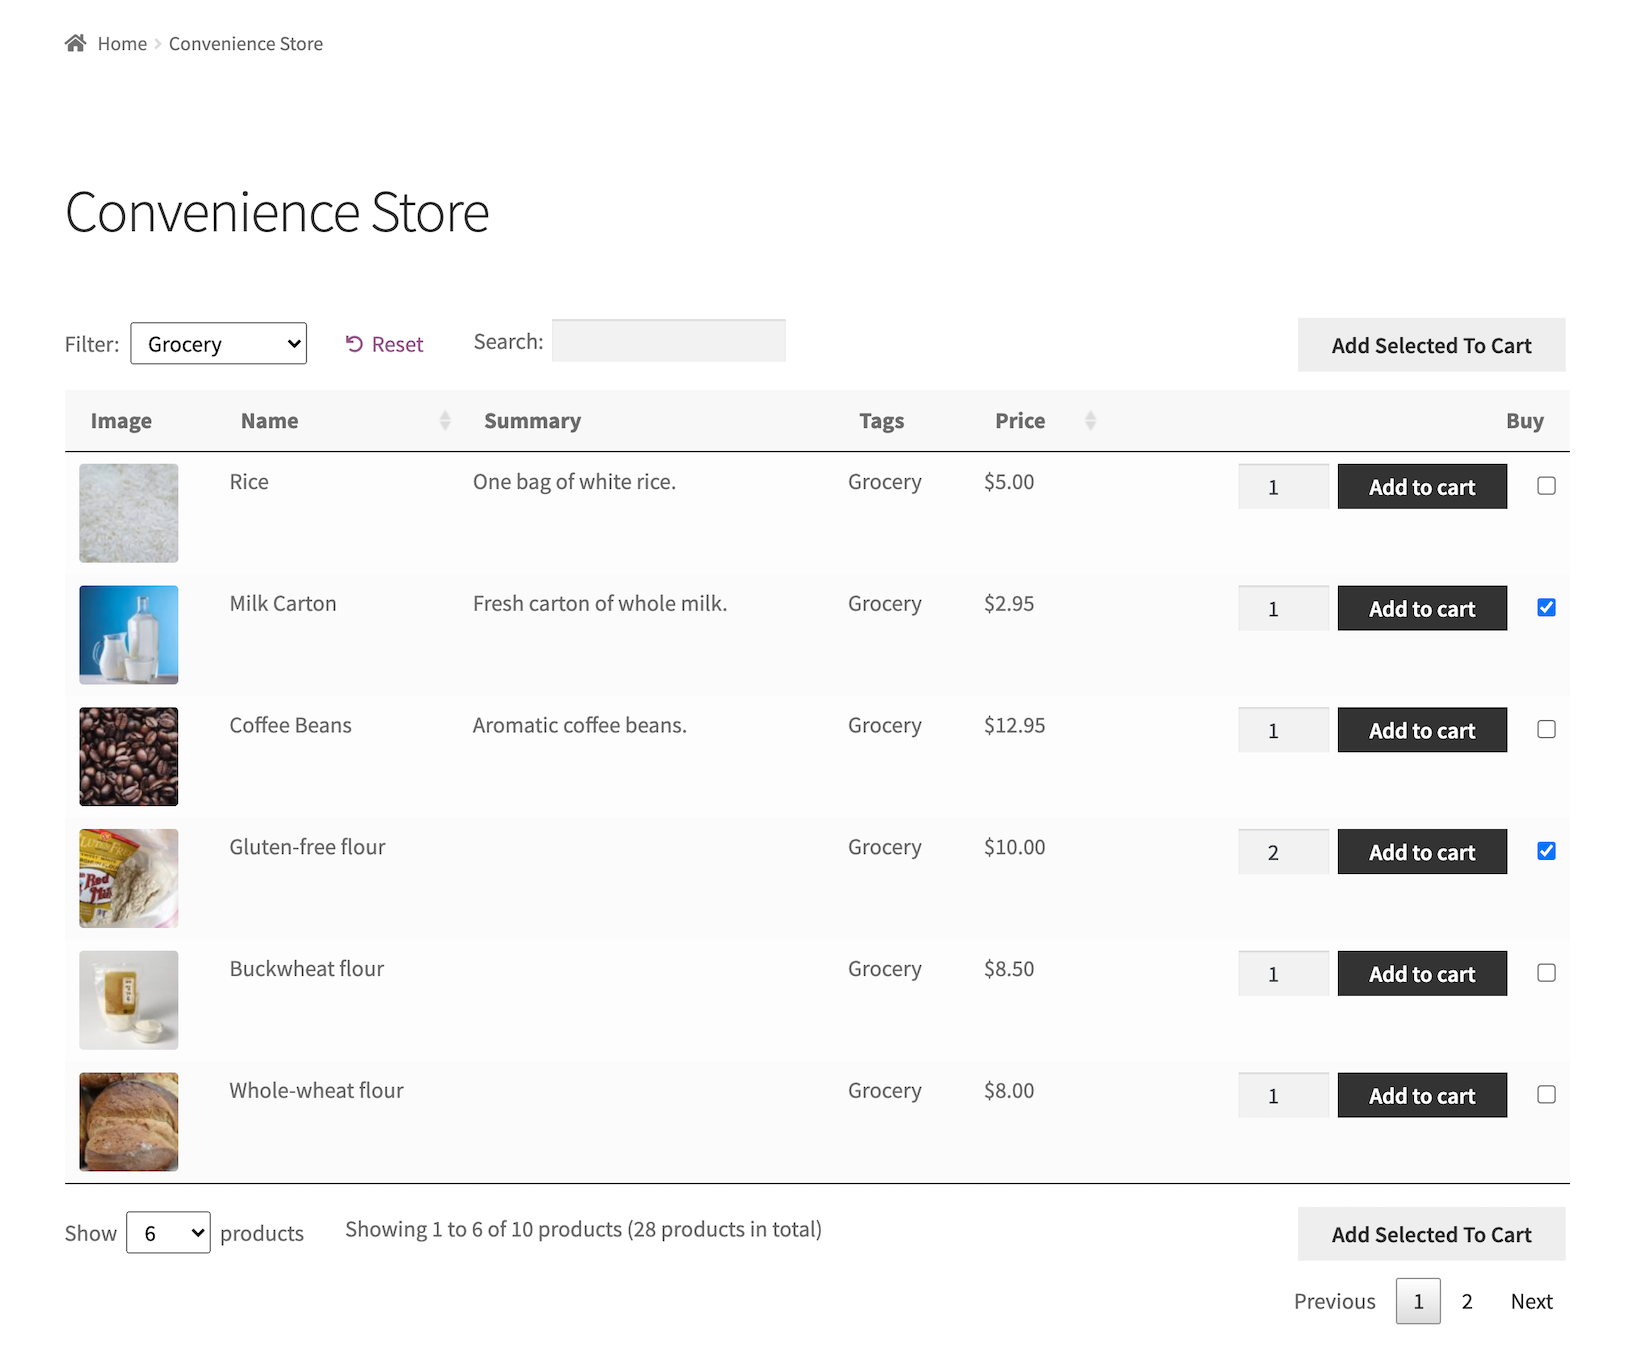Screen dimensions: 1640x1357
Task: Tick the Buckwheat flour buy checkbox
Action: click(1546, 973)
